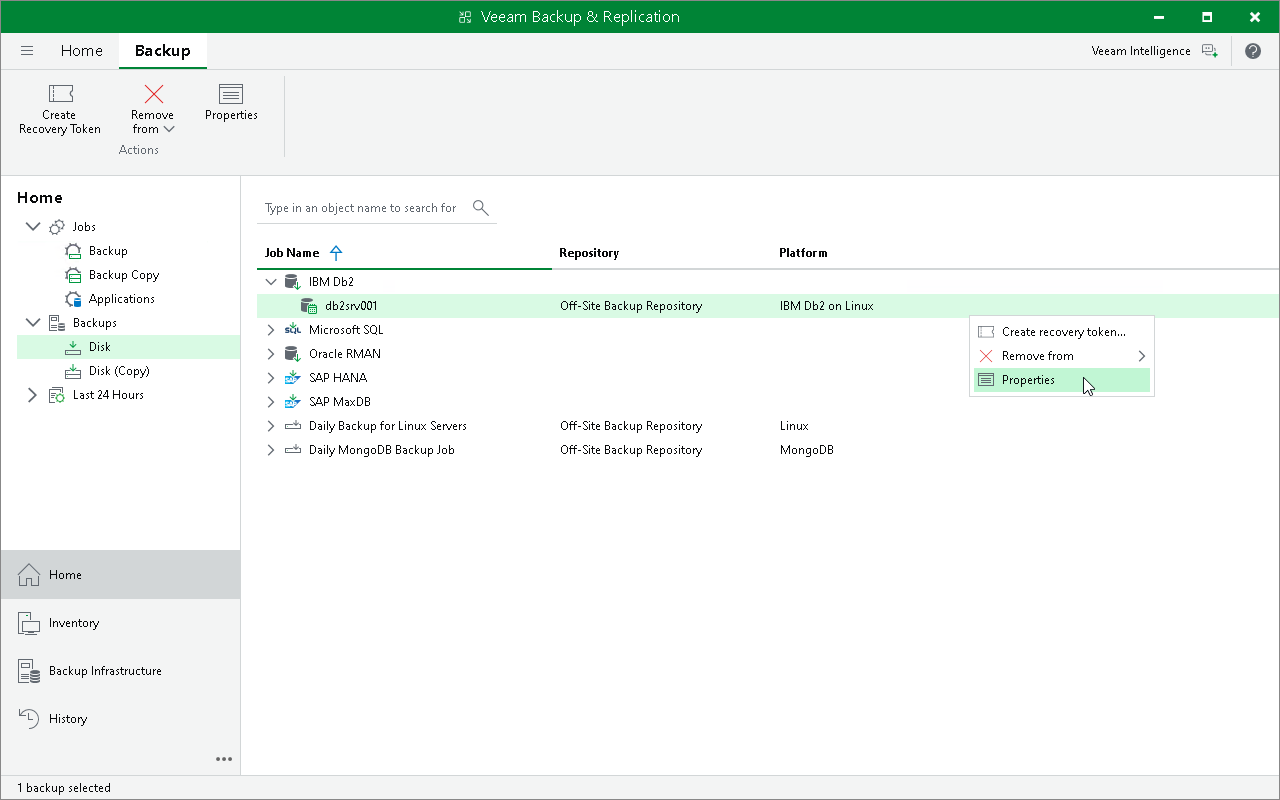1280x800 pixels.
Task: Expand the Microsoft SQL group
Action: coord(271,330)
